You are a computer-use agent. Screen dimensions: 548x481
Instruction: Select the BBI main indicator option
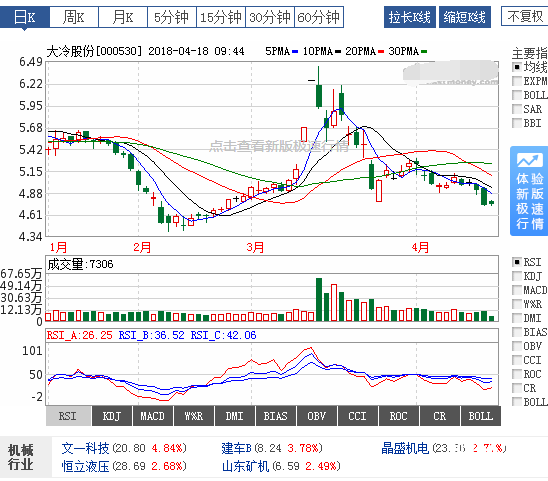click(x=517, y=123)
